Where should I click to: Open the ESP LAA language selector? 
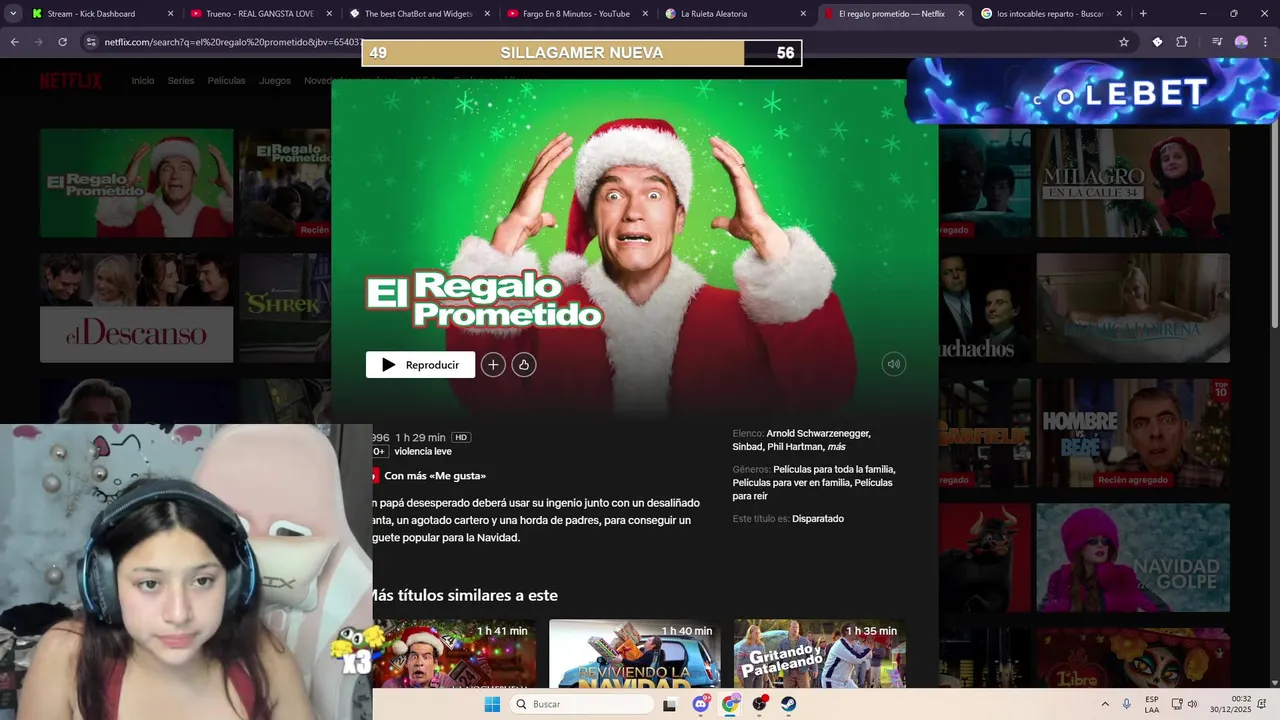[1152, 704]
